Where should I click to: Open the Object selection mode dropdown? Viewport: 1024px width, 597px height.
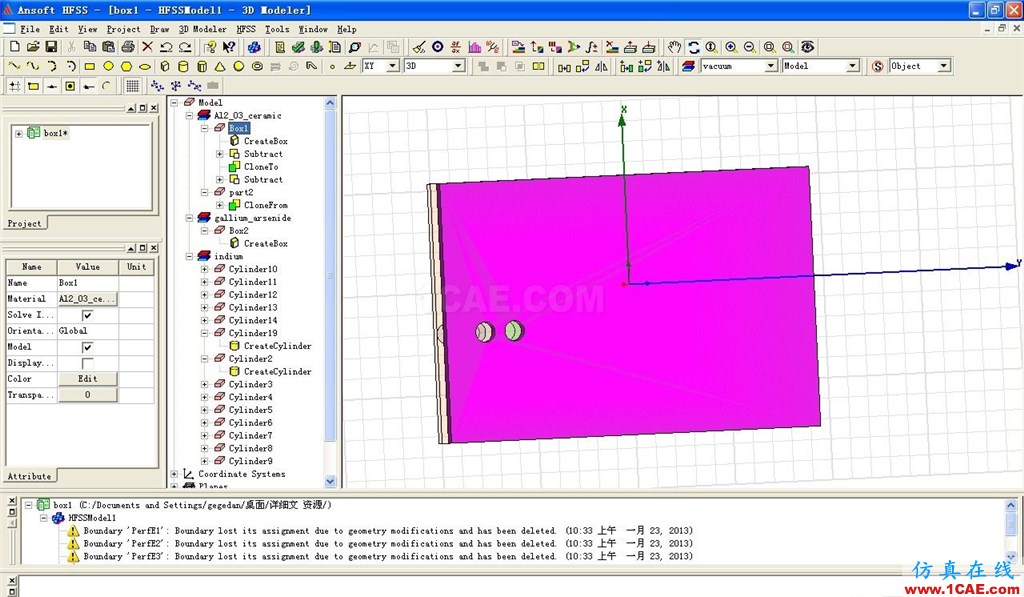pos(943,66)
